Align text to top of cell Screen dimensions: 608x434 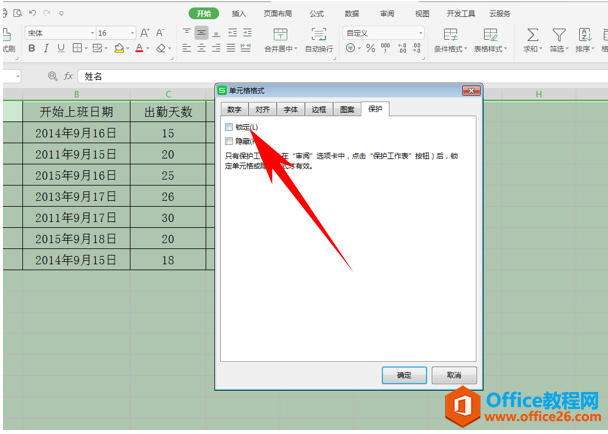click(187, 32)
